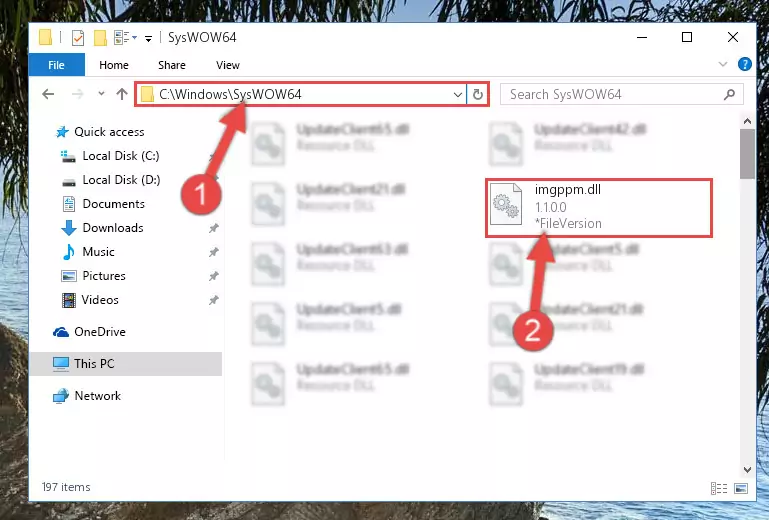The height and width of the screenshot is (520, 769).
Task: Click the C:\Windows\SysWOW64 address bar
Action: click(301, 94)
